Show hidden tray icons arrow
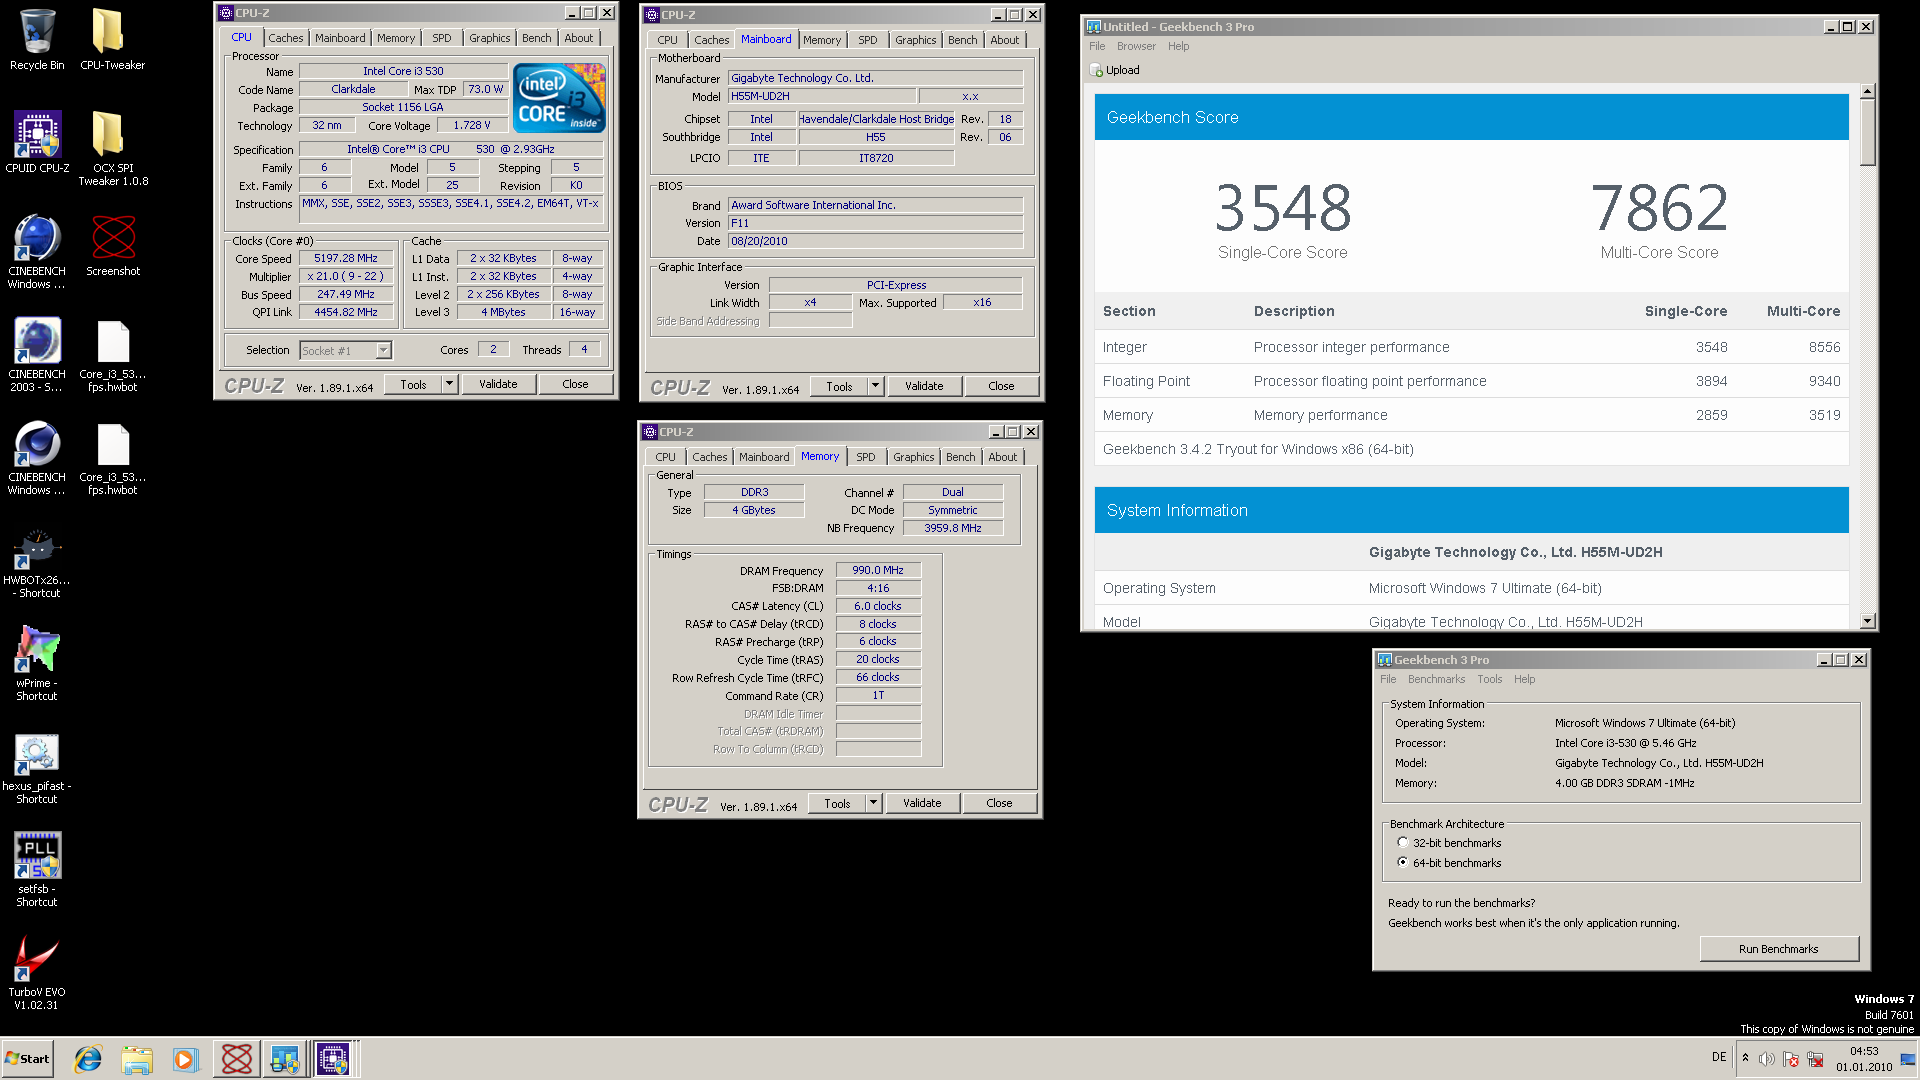 (x=1745, y=1058)
